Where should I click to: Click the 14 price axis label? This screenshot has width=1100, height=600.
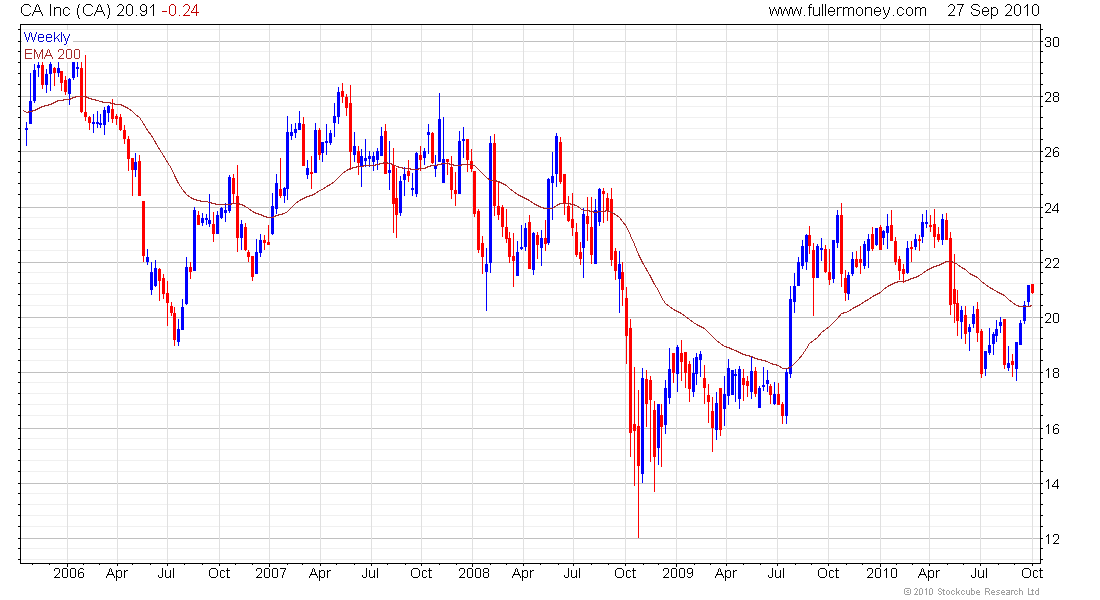tap(1052, 484)
